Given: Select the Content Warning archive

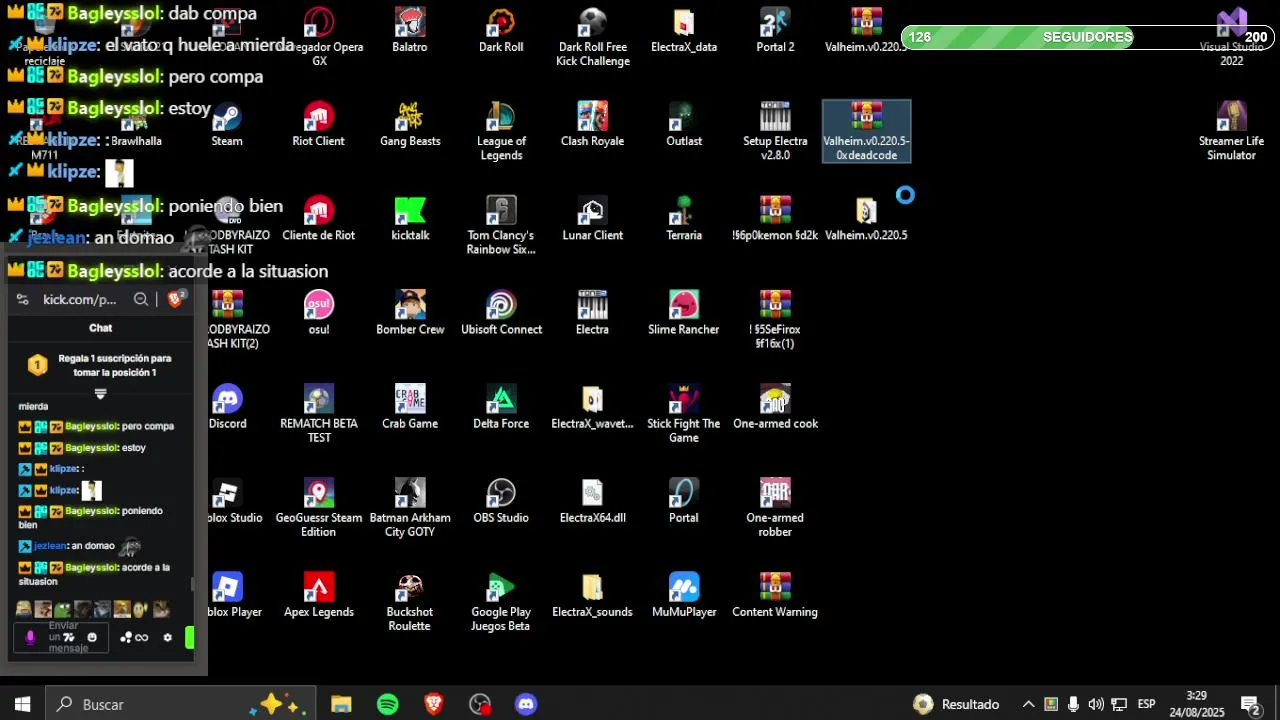Looking at the screenshot, I should [775, 595].
